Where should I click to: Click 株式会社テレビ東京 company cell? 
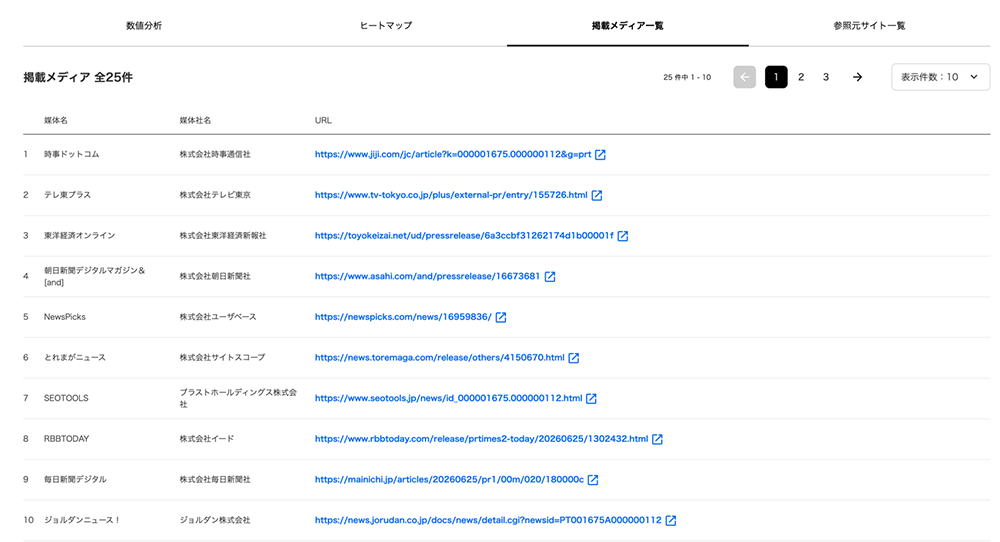pyautogui.click(x=215, y=195)
